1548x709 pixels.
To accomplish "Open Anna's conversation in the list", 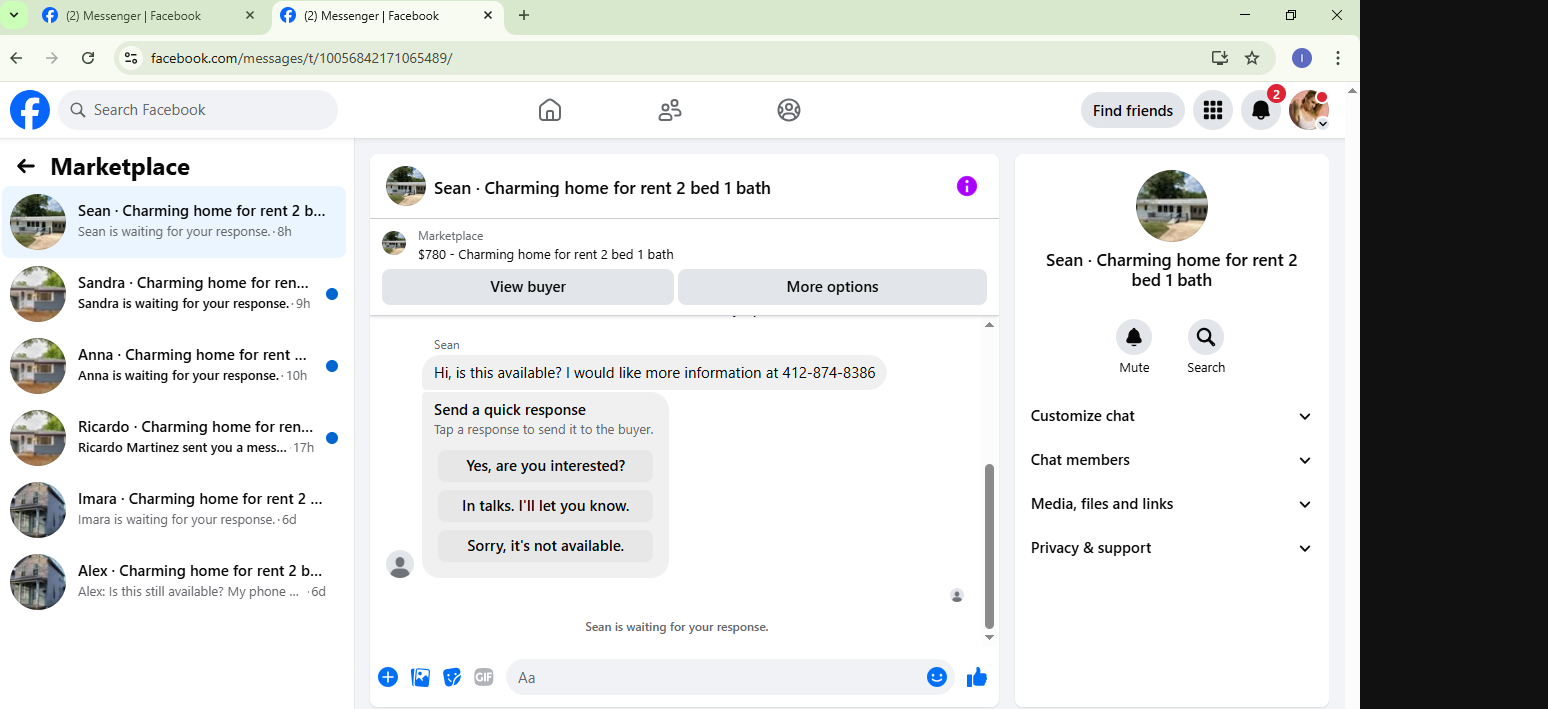I will tap(174, 366).
